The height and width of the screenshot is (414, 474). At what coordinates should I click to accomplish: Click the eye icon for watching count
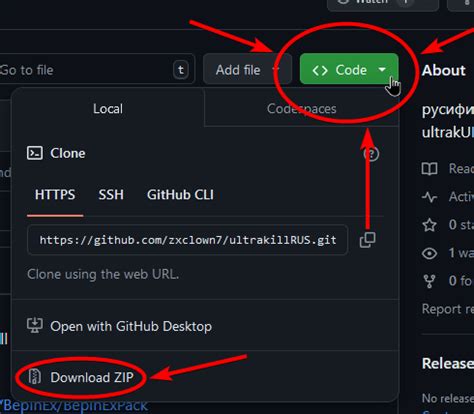429,253
